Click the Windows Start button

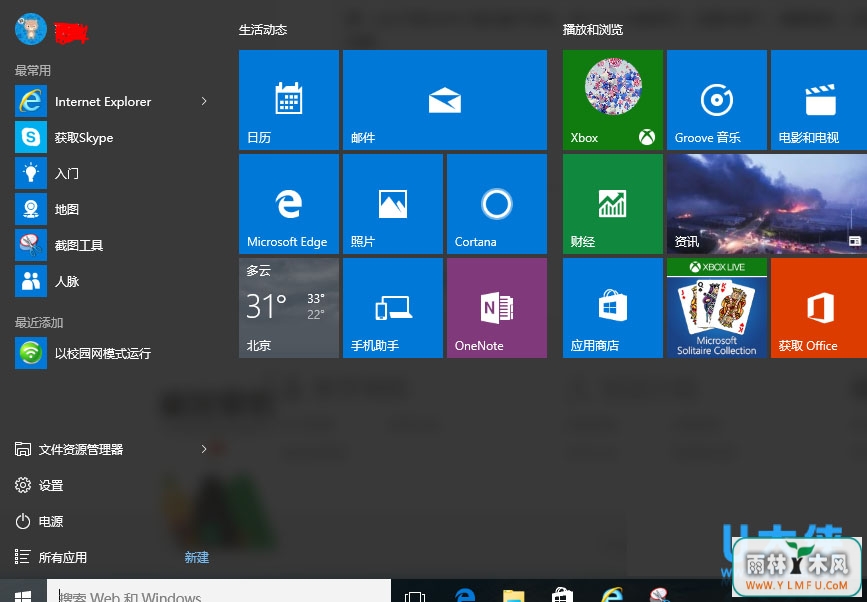tap(23, 591)
